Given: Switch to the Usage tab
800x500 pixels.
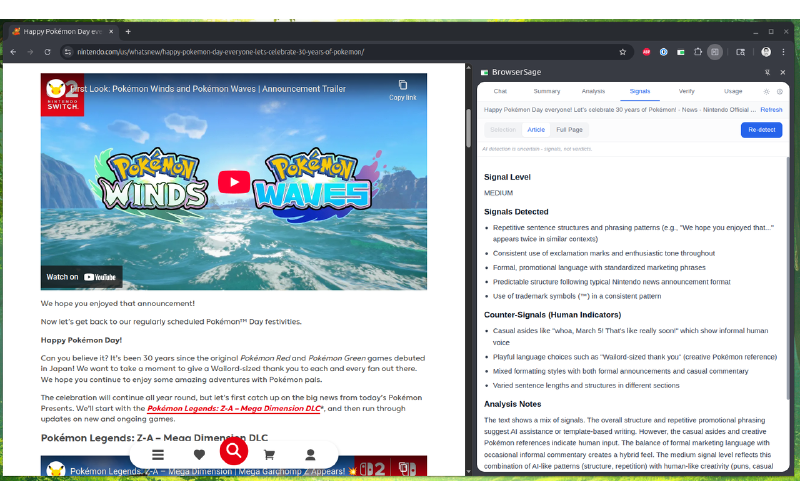Looking at the screenshot, I should (733, 91).
